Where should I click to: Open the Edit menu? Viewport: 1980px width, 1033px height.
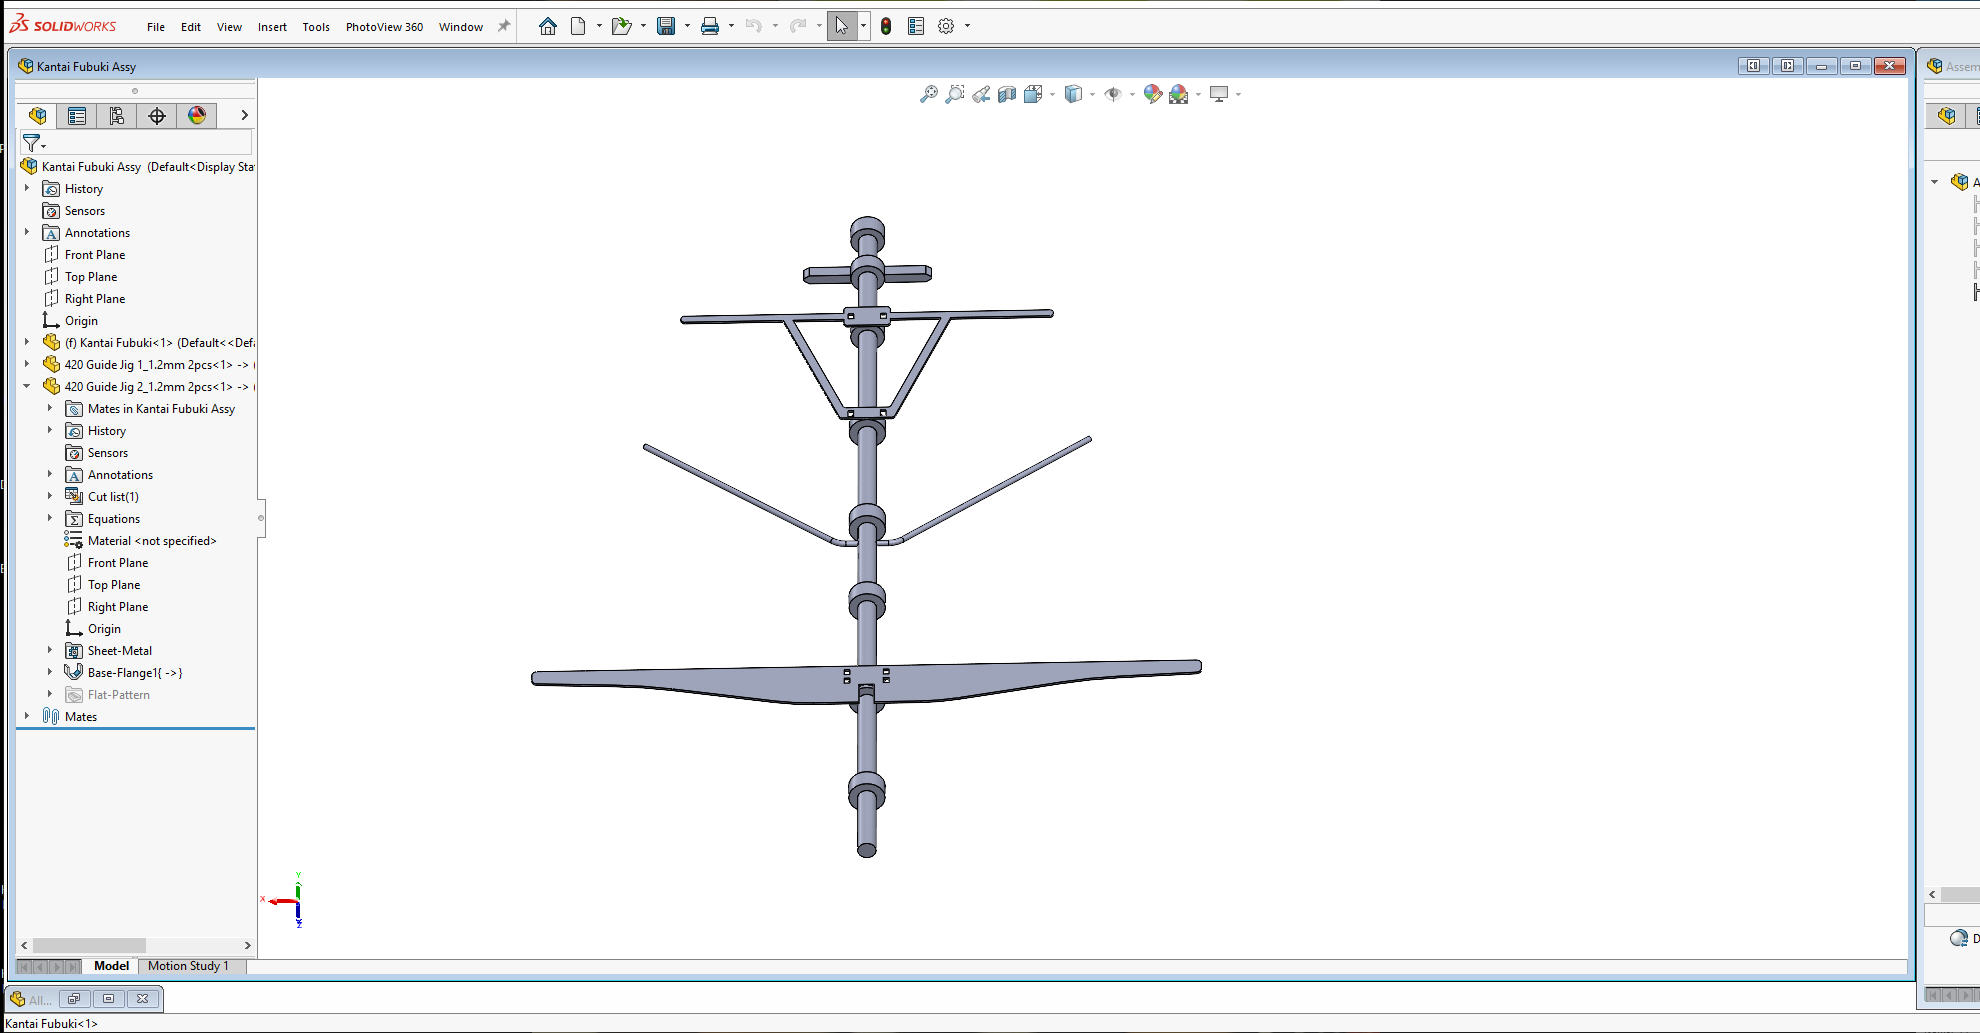point(191,27)
